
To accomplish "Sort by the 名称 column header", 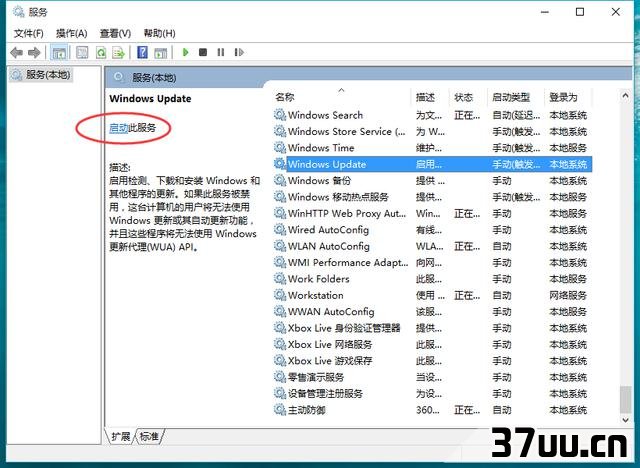I will coord(285,97).
